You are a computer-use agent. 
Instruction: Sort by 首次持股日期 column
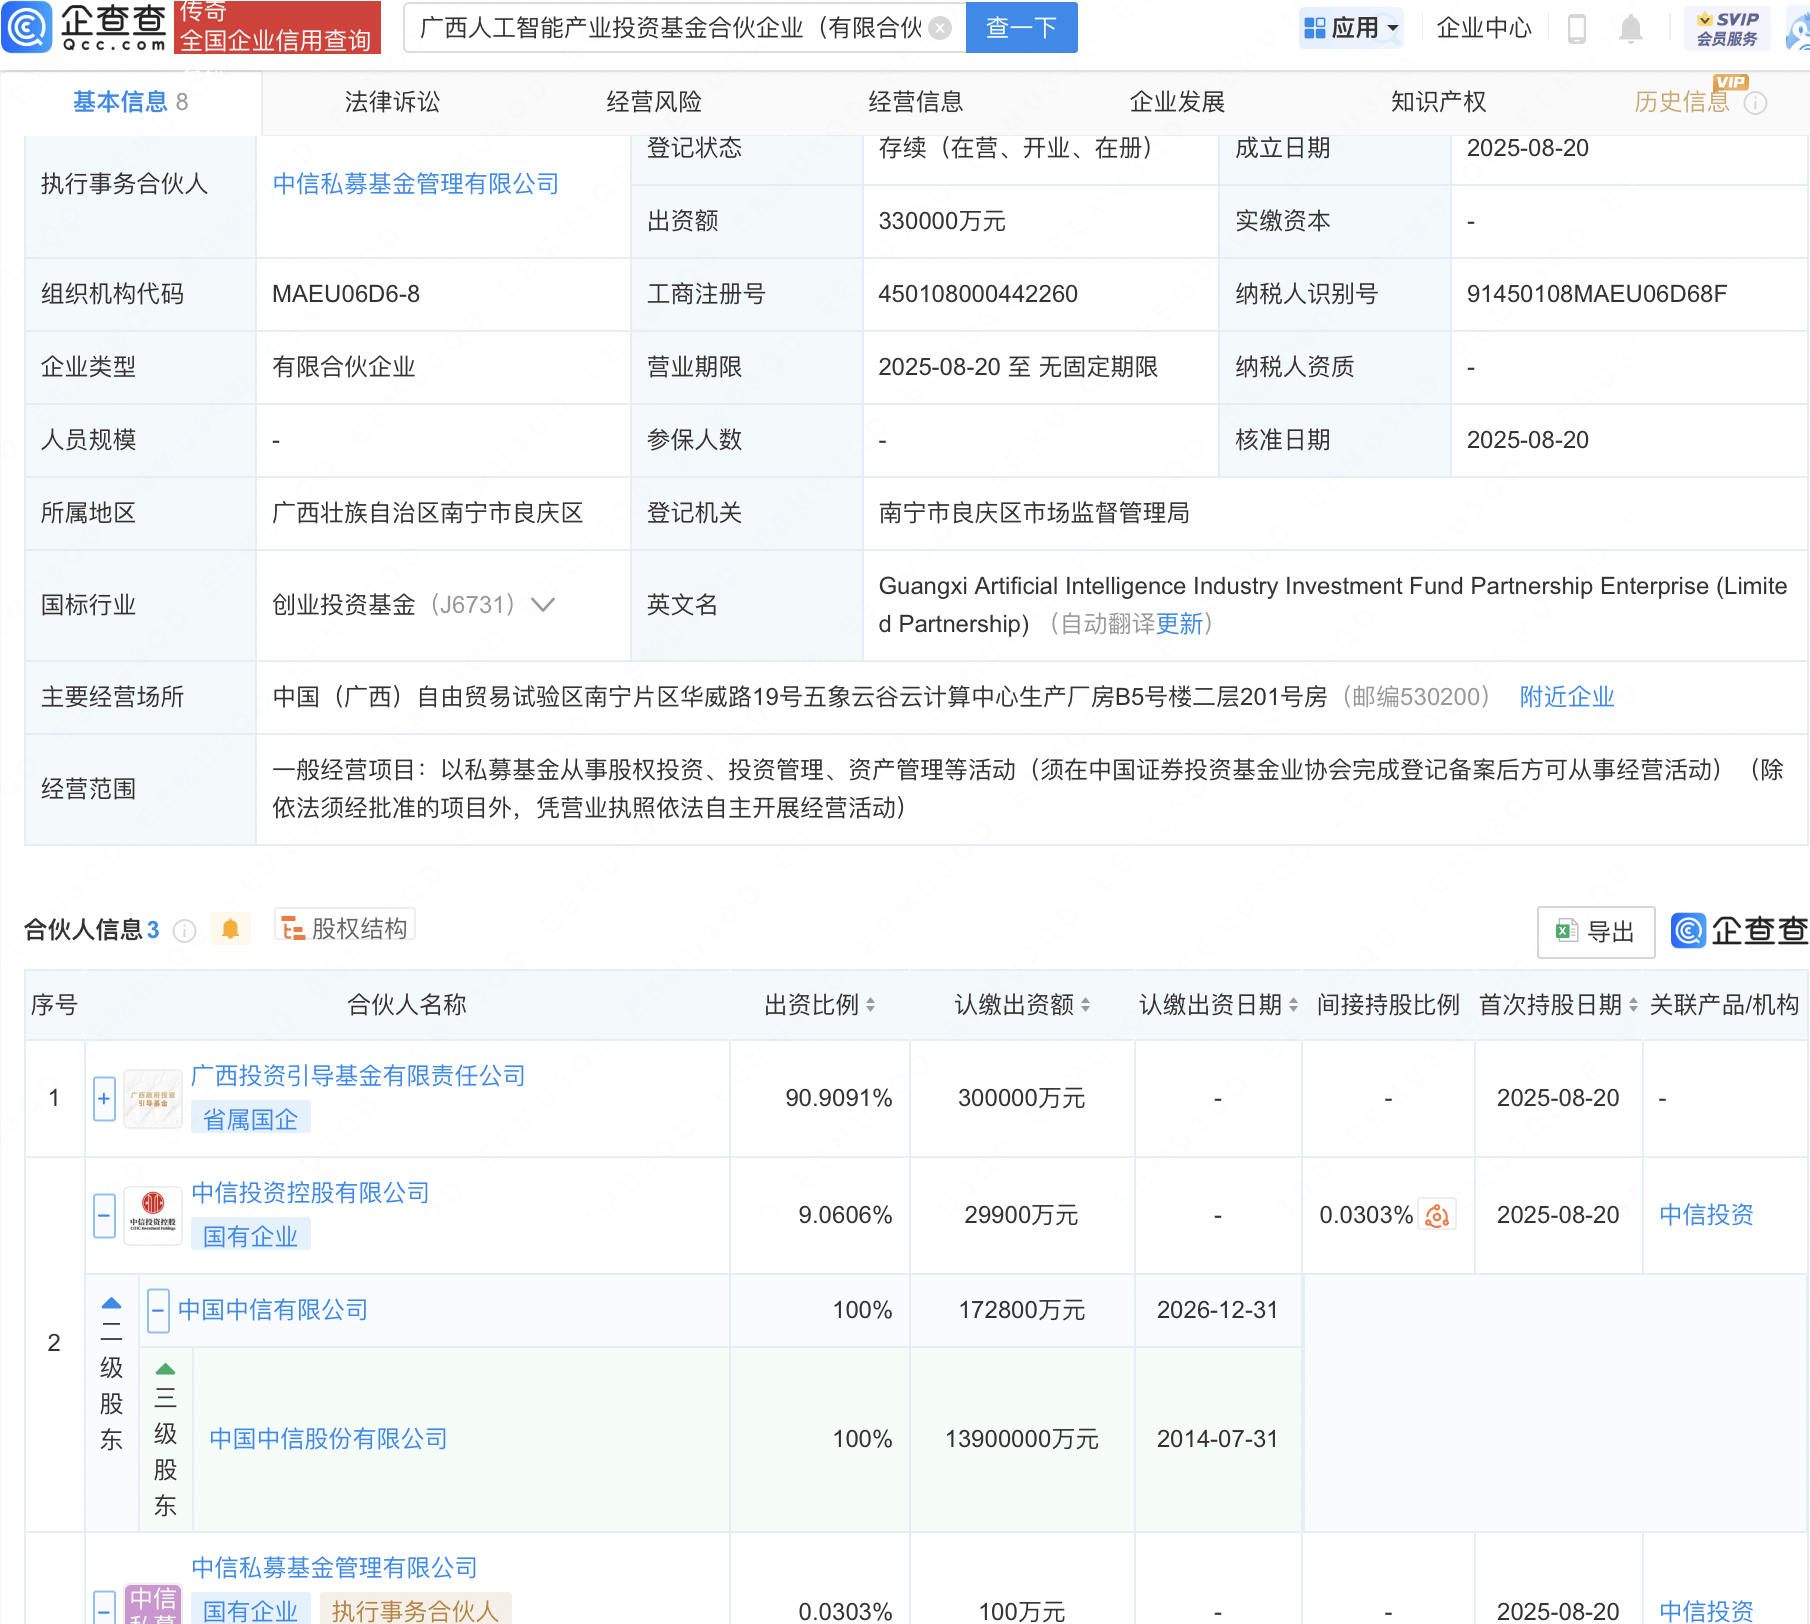point(1633,1005)
